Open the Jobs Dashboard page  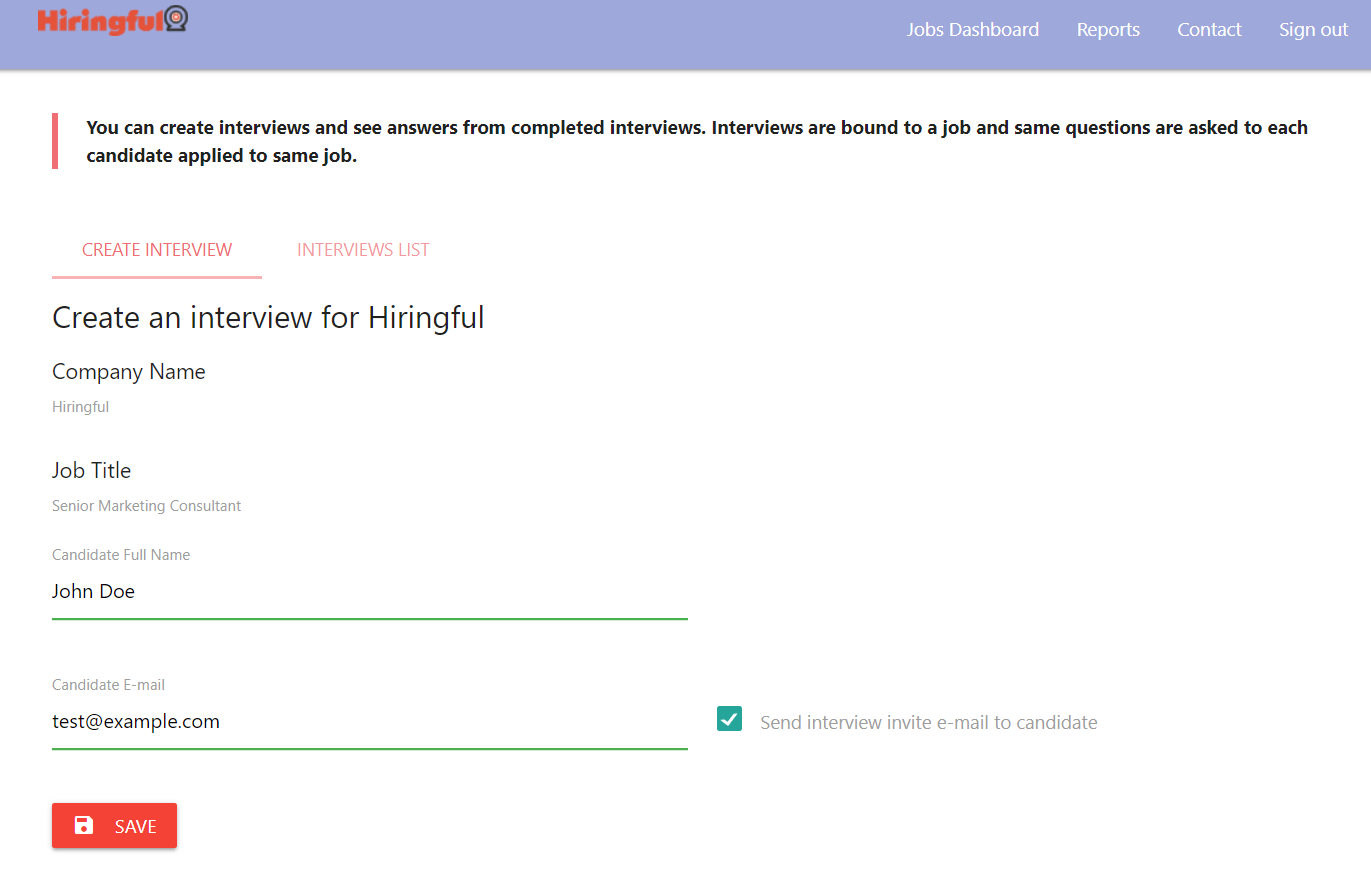[x=972, y=29]
